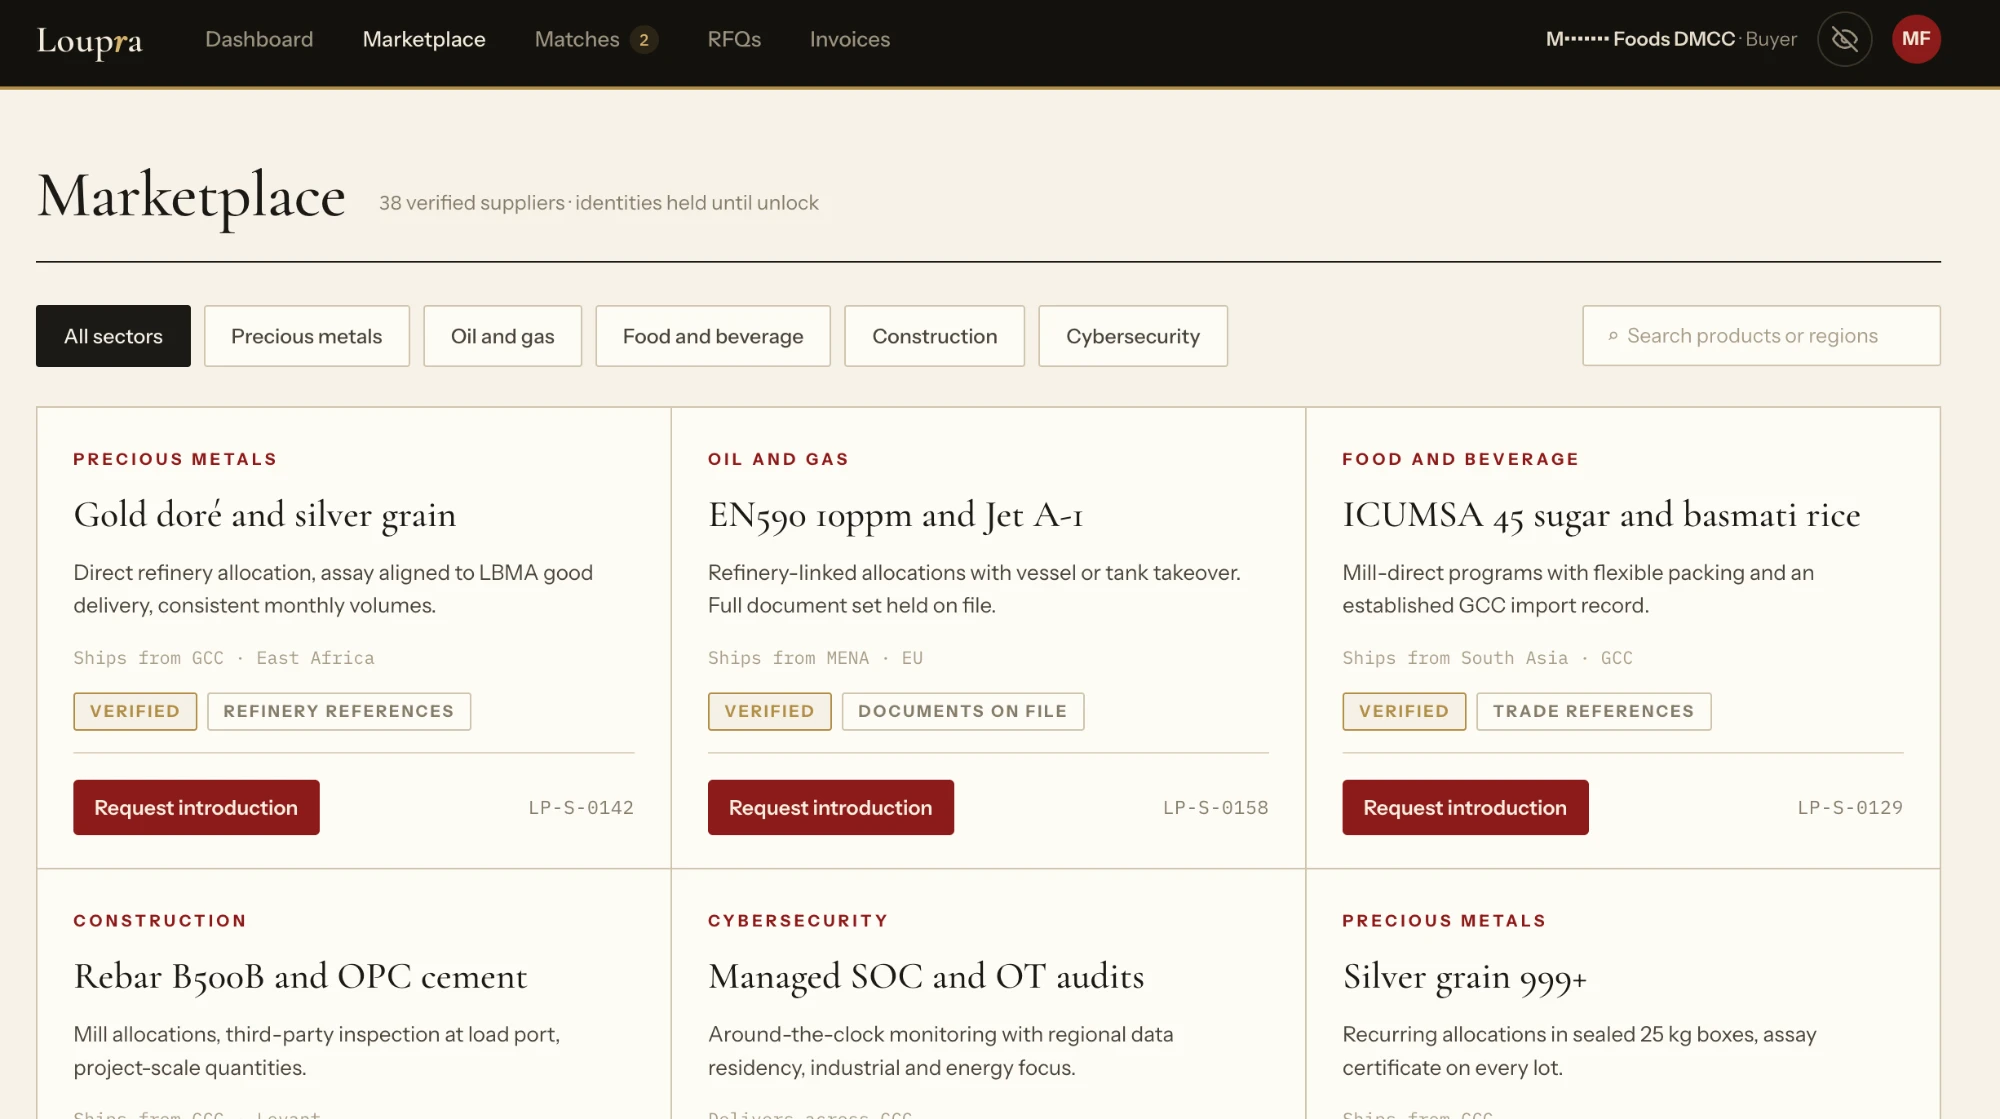Click Precious Metals label on Silver grain card
The image size is (2000, 1119).
tap(1444, 921)
